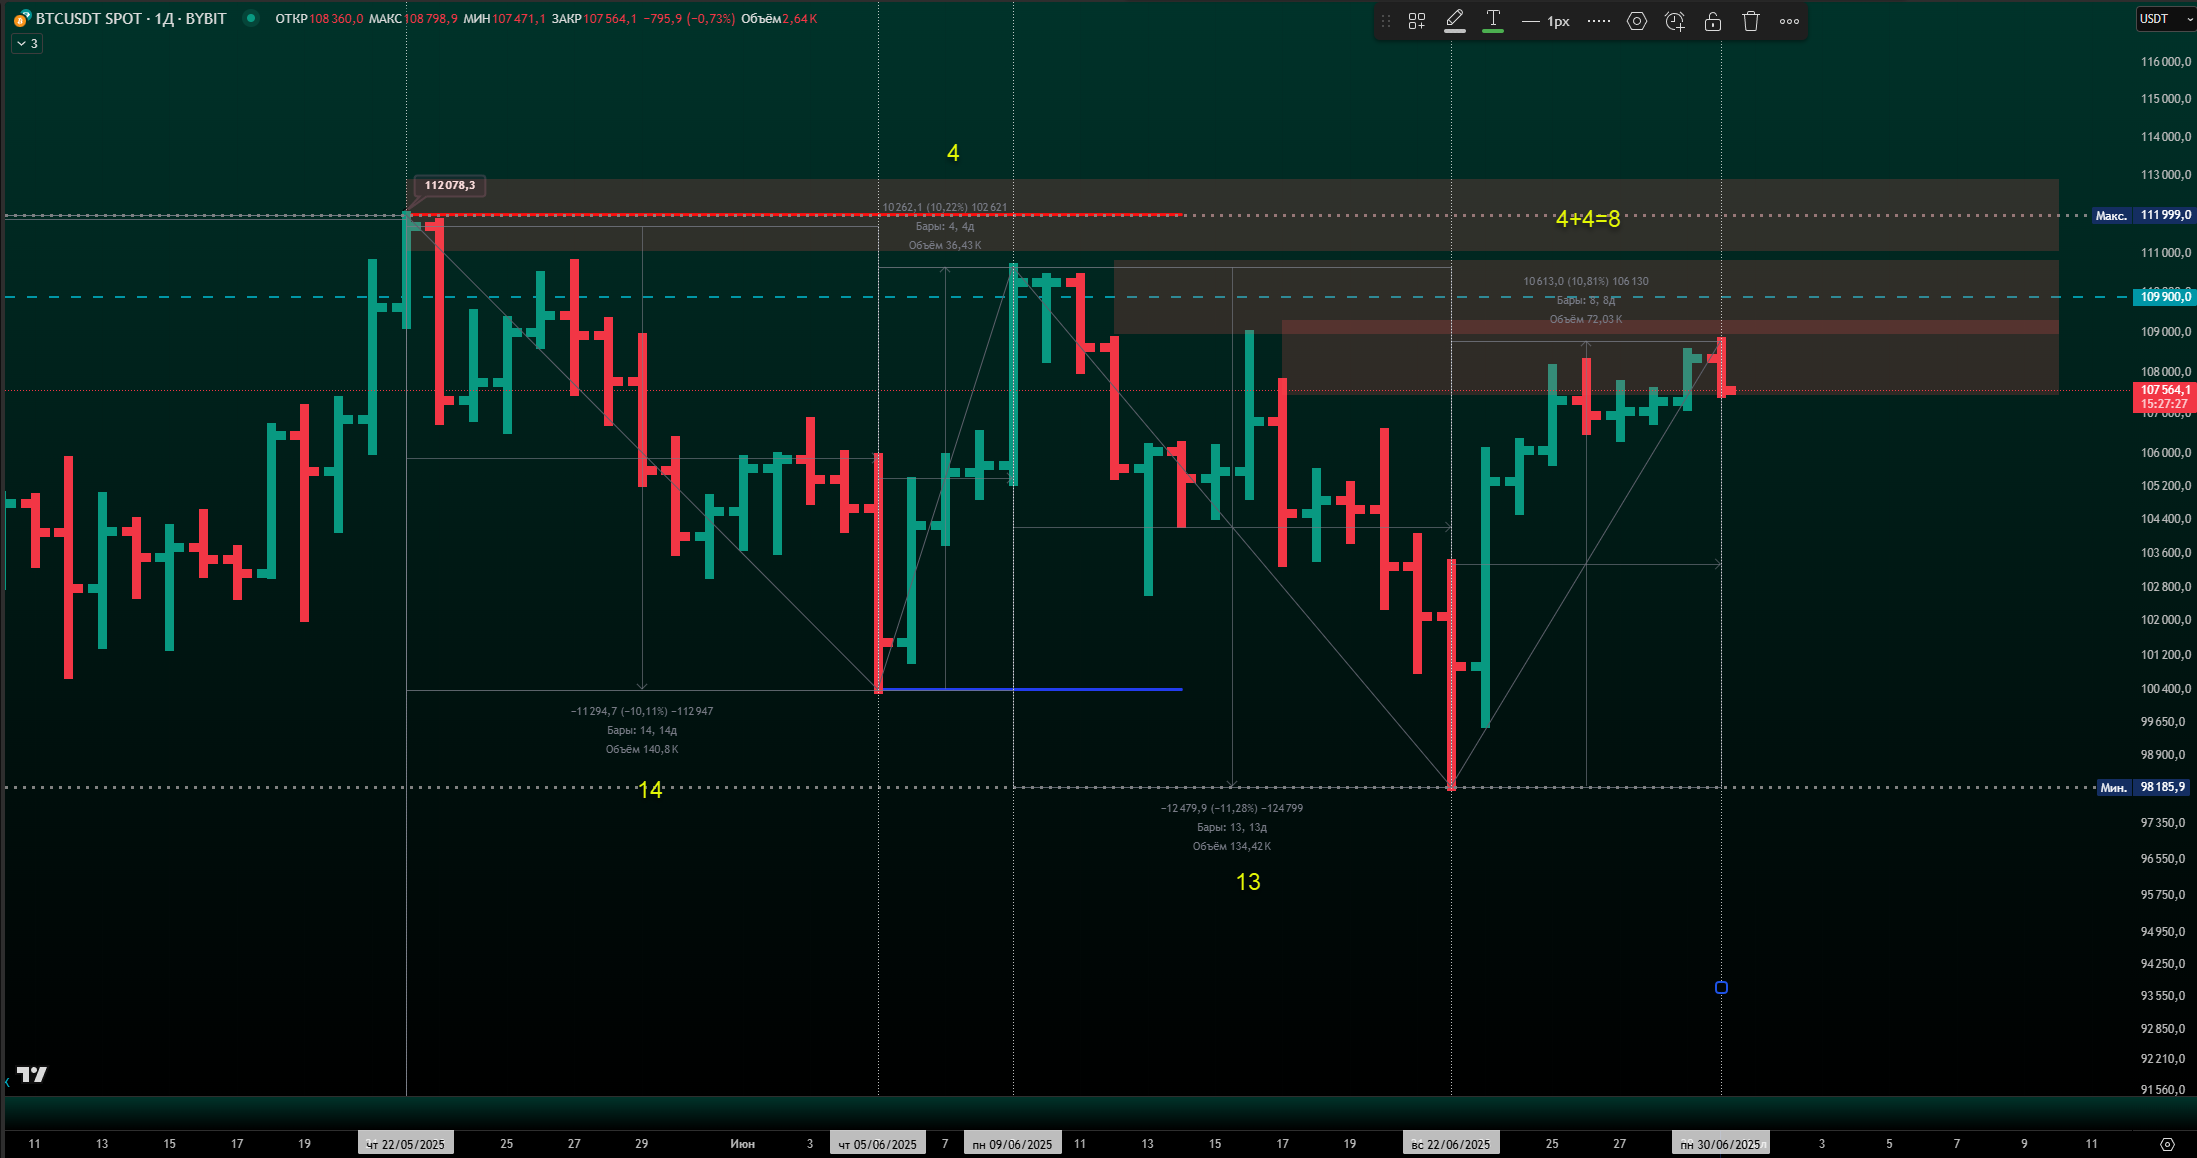Click the red horizontal line near 112000

(797, 214)
